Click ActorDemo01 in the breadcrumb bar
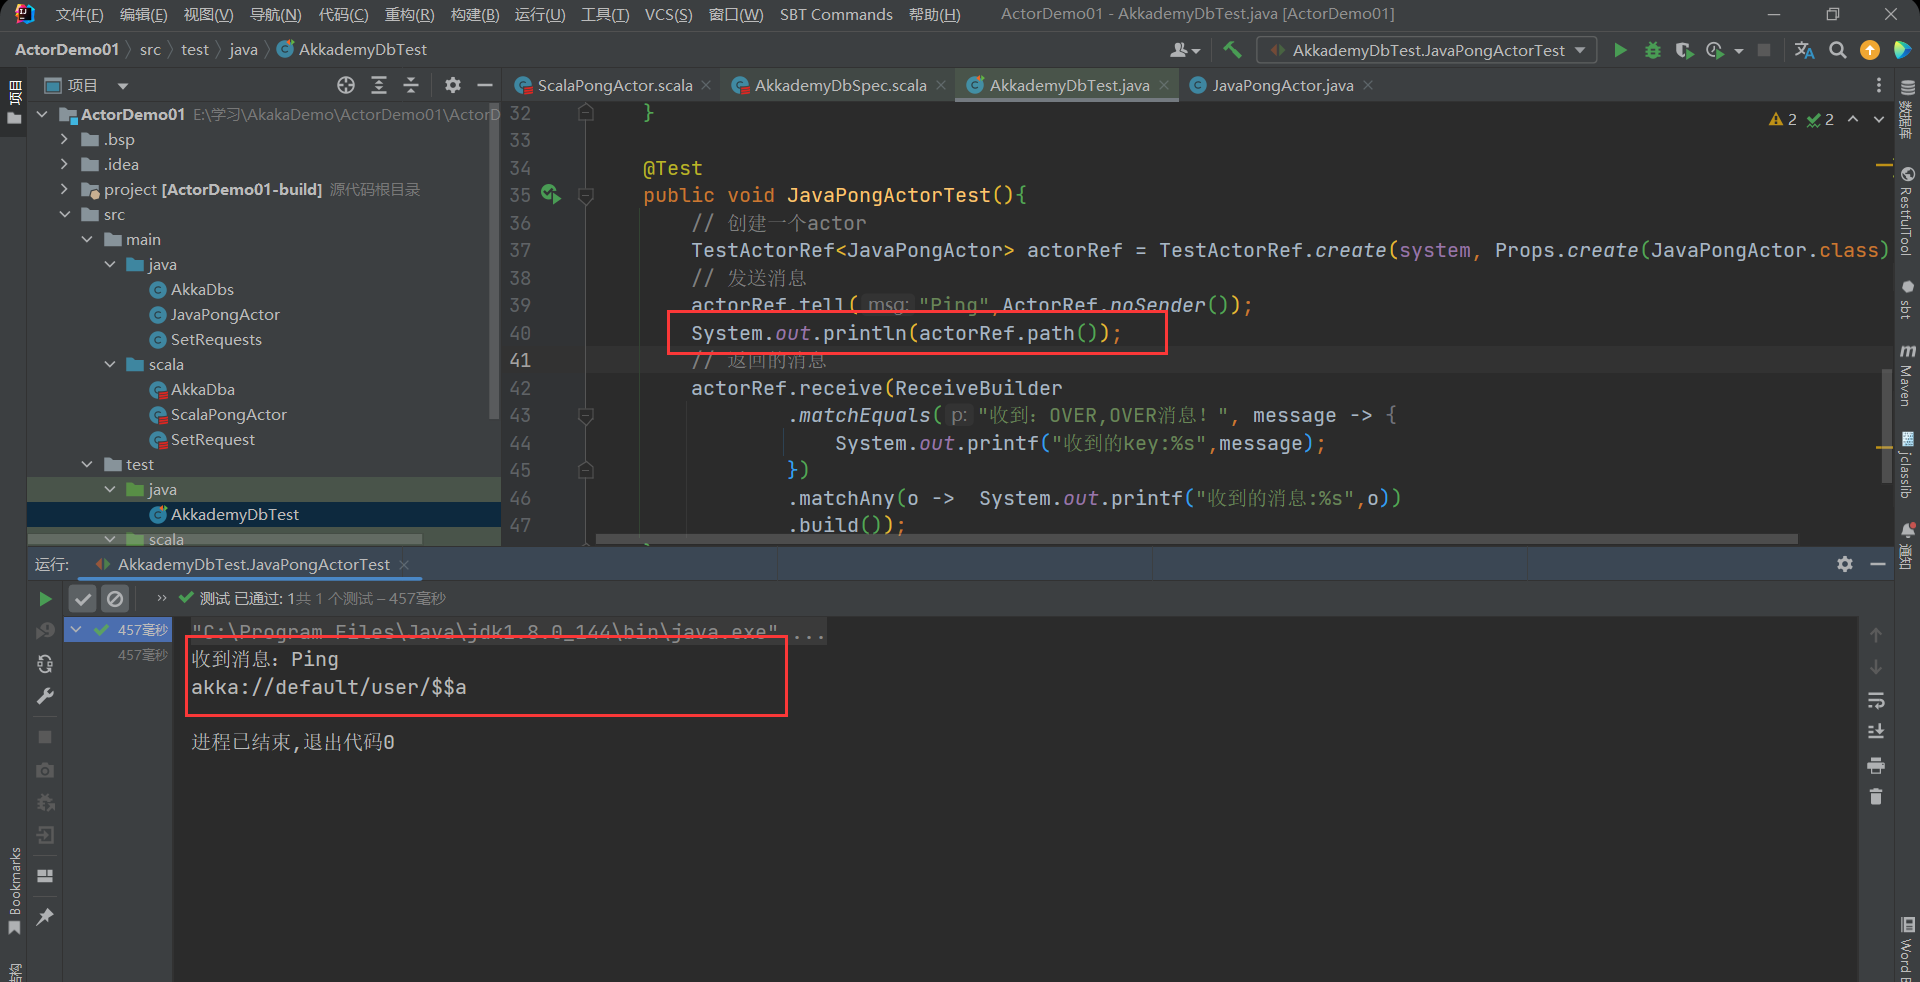1920x982 pixels. click(x=67, y=49)
